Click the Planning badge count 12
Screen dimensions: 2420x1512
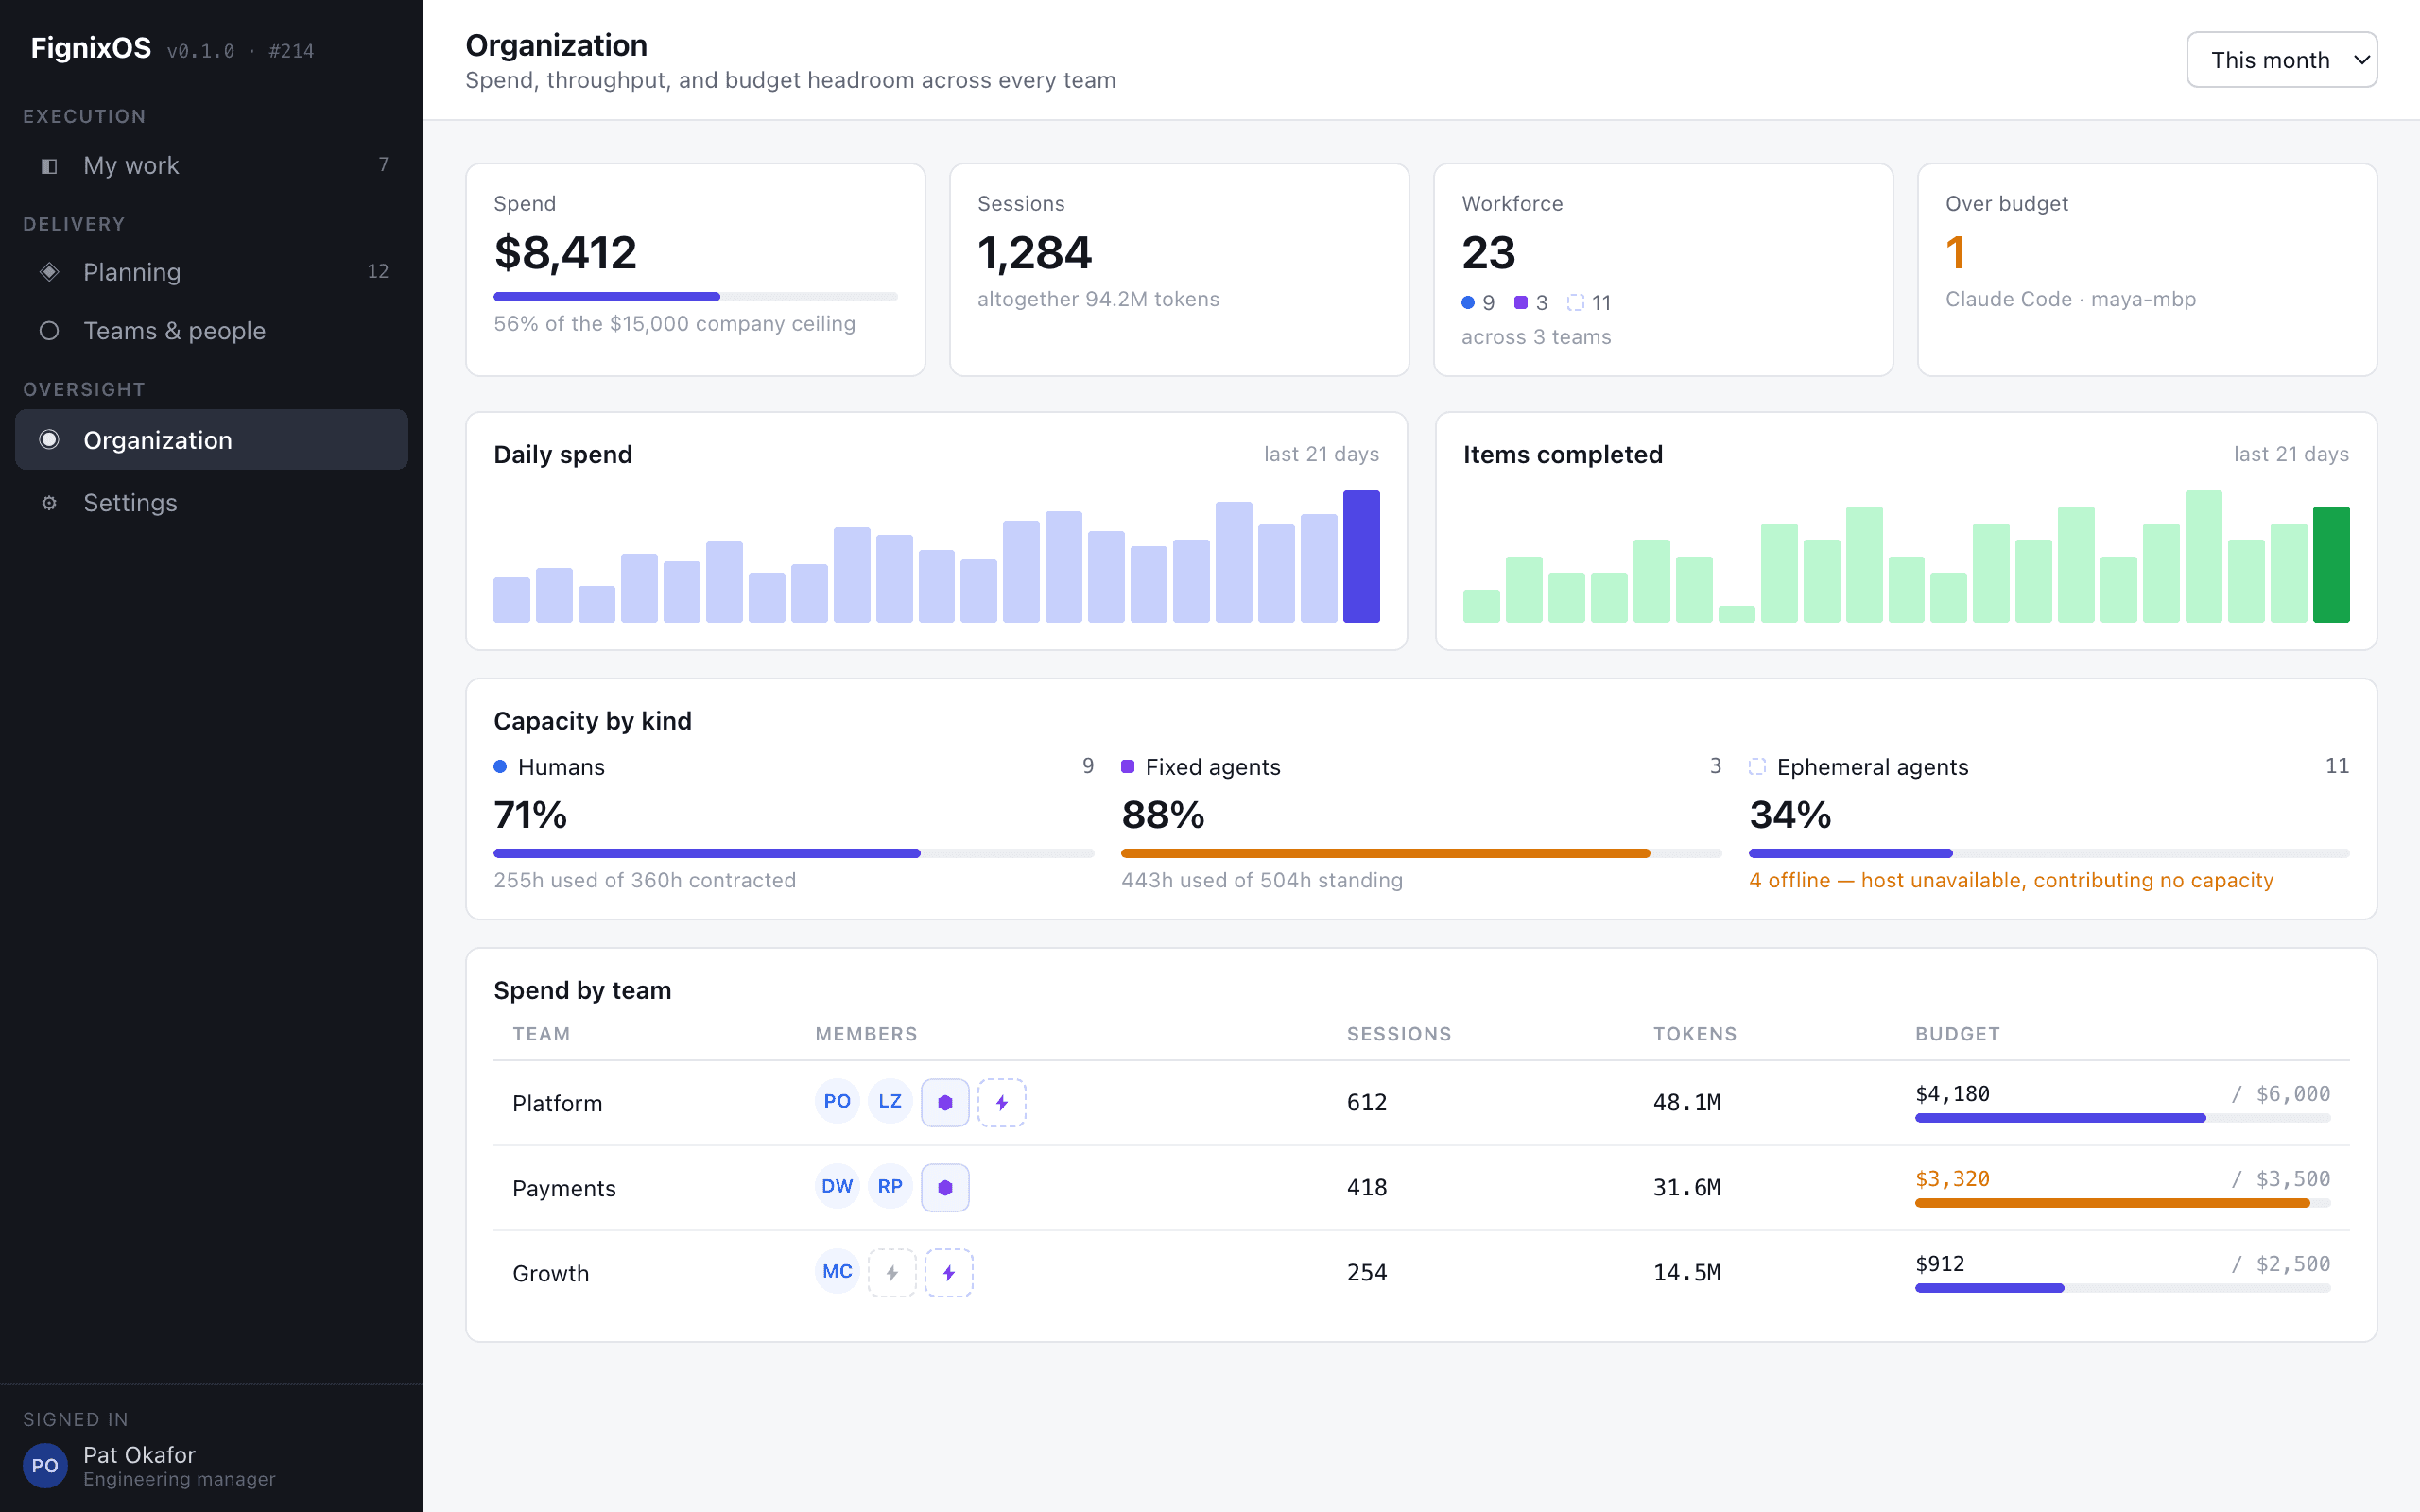pyautogui.click(x=378, y=271)
